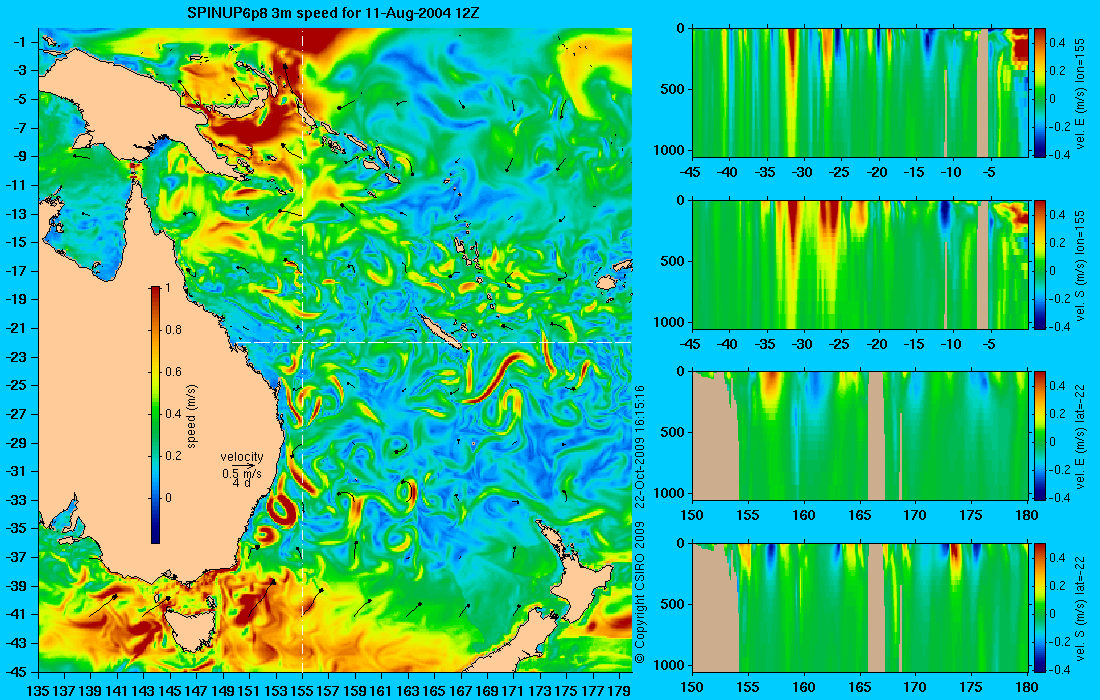
Task: Click longitude tick 173 on main map axis
Action: (x=540, y=690)
